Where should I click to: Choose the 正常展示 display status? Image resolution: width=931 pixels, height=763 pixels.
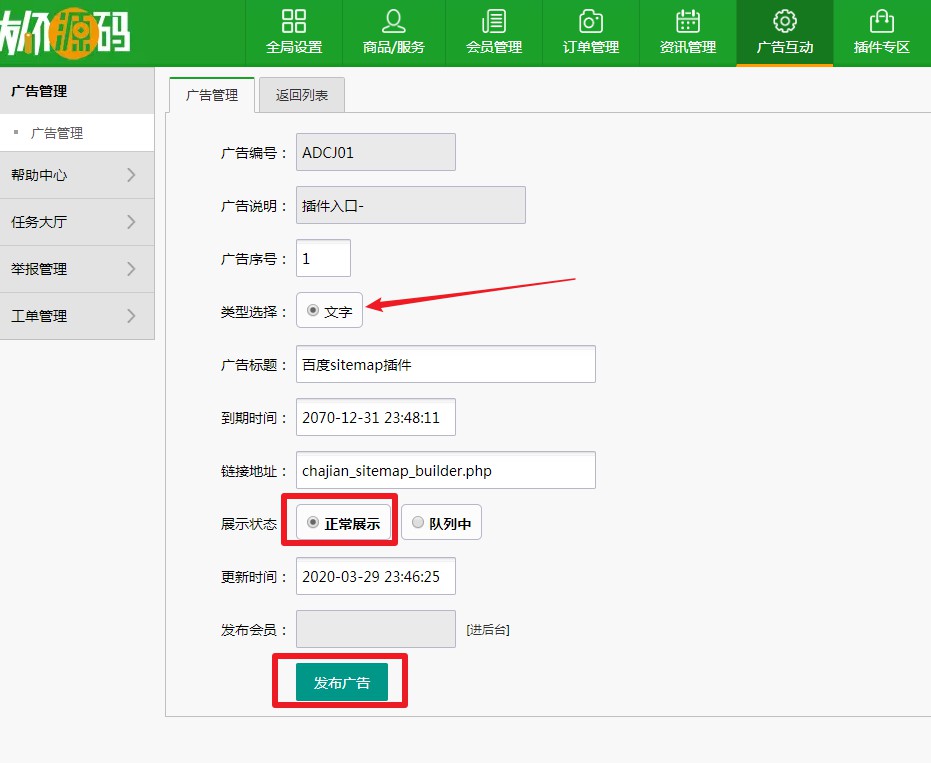click(x=313, y=523)
